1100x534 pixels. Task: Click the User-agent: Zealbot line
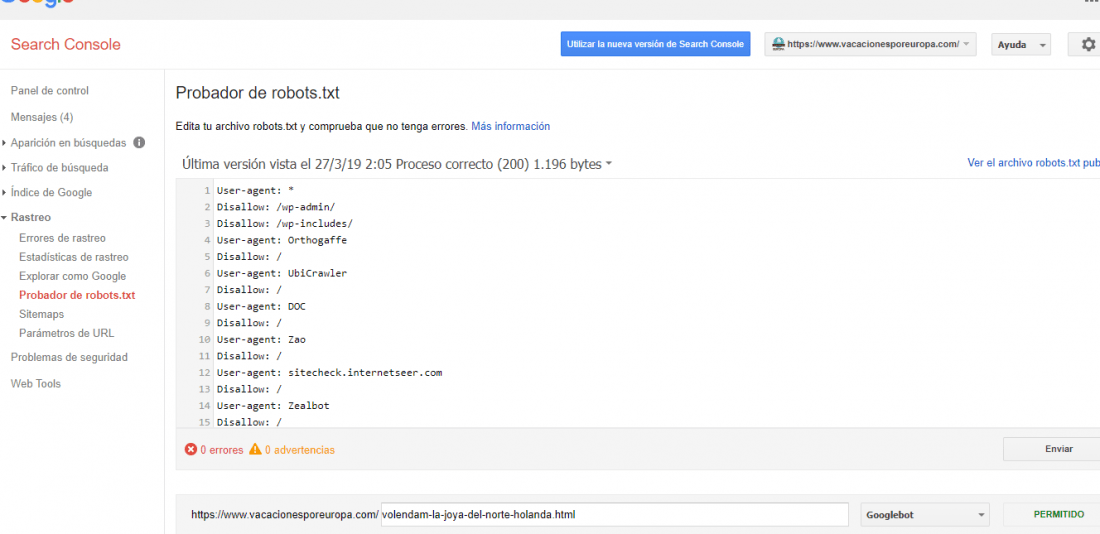click(x=274, y=406)
